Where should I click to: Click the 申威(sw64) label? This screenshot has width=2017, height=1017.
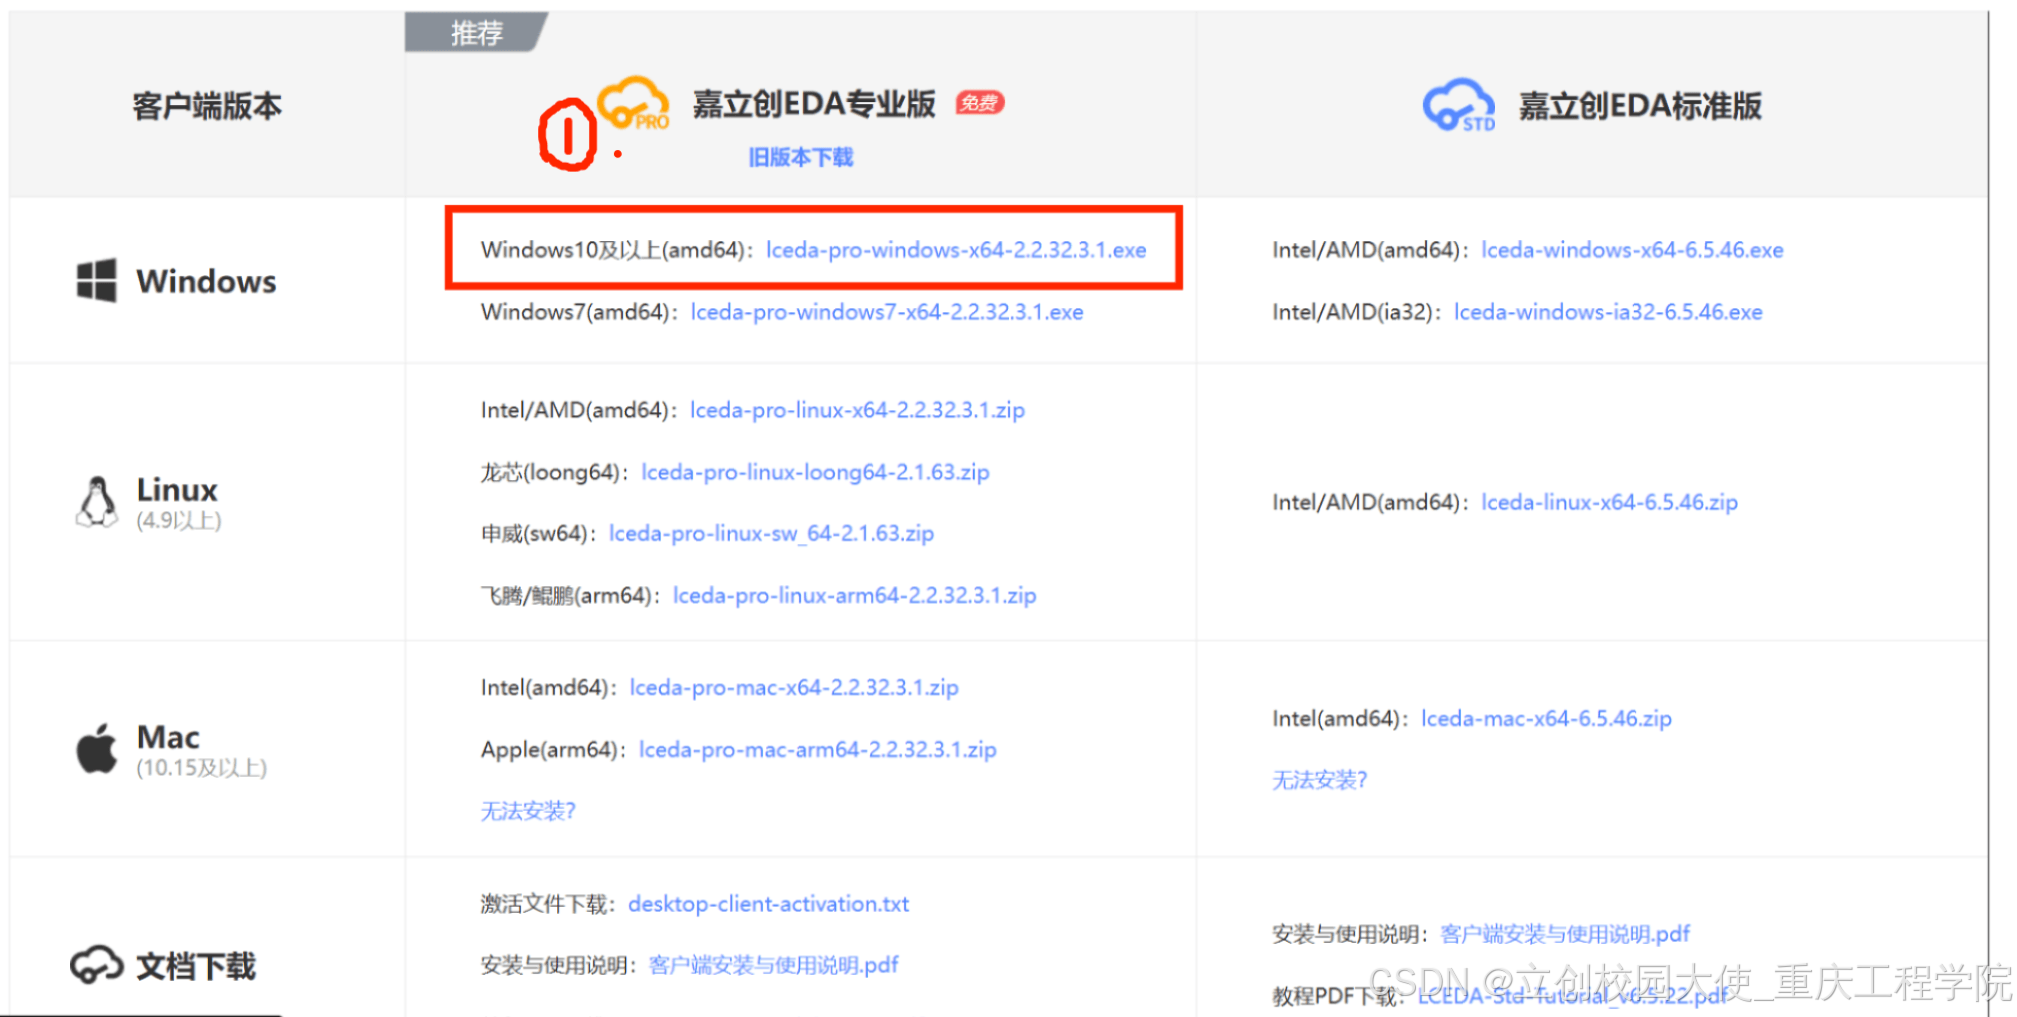pyautogui.click(x=538, y=534)
